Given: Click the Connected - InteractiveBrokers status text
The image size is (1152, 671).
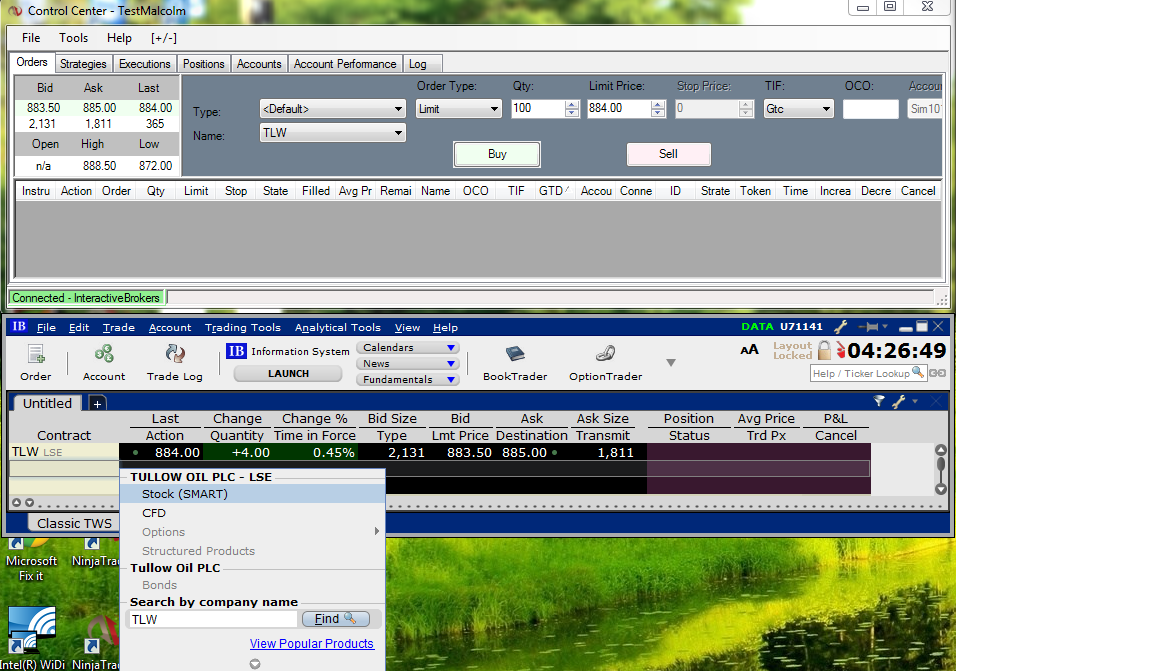Looking at the screenshot, I should coord(86,298).
